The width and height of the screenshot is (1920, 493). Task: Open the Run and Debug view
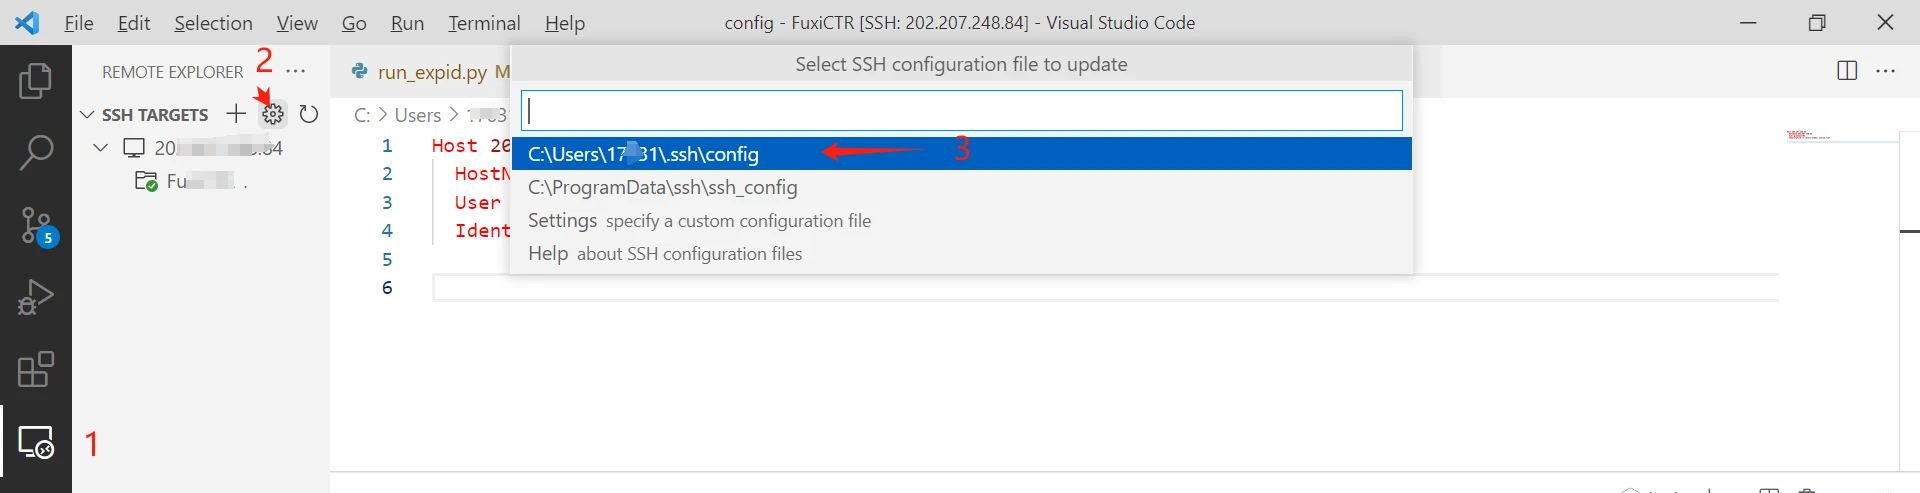click(x=36, y=297)
